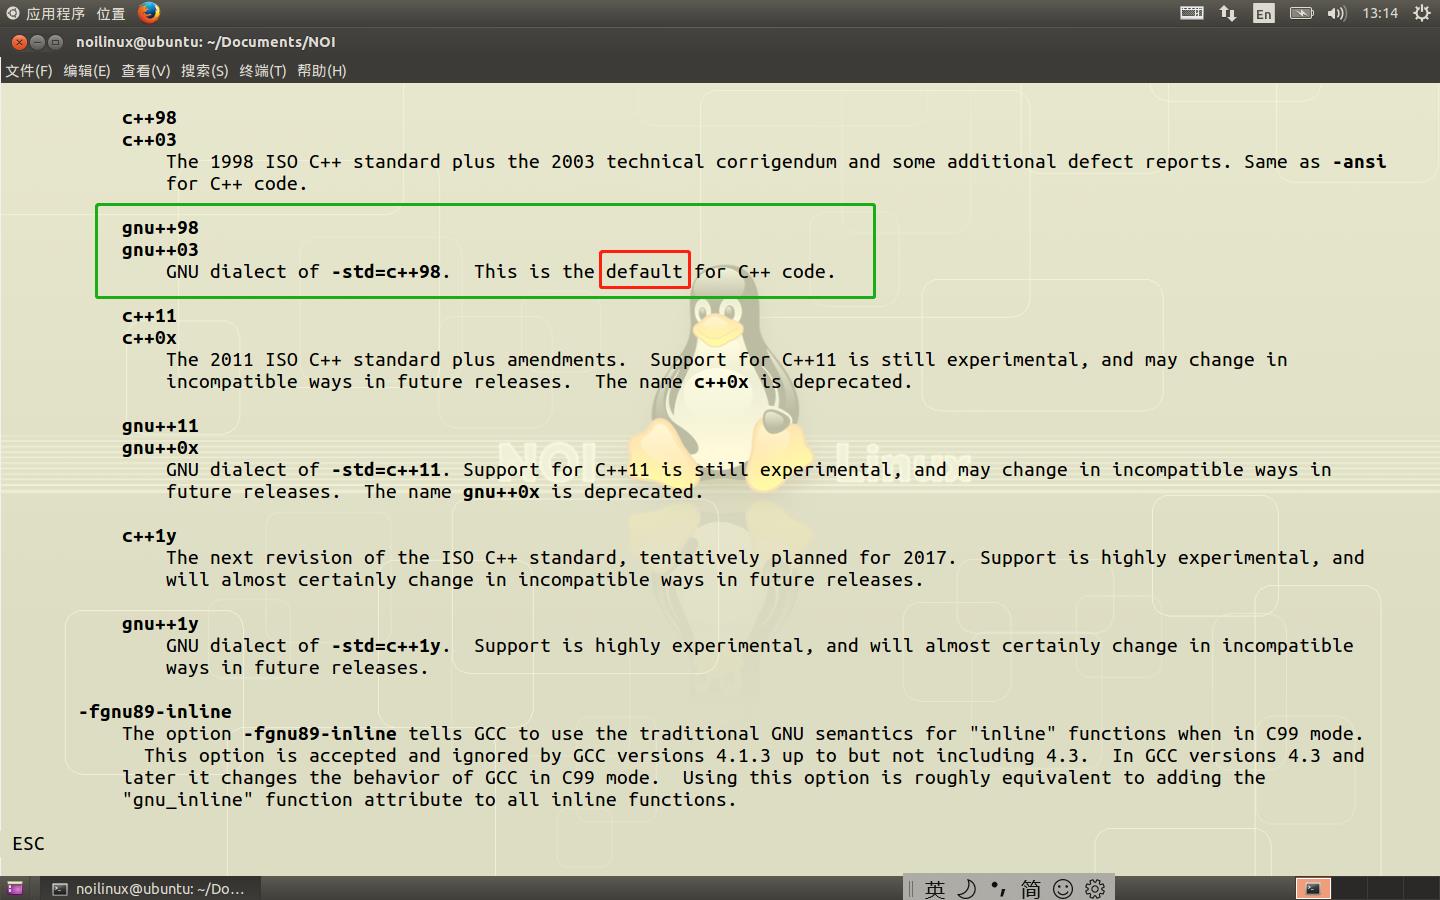Image resolution: width=1440 pixels, height=900 pixels.
Task: Click the word 'default' in gnu++98 description
Action: pyautogui.click(x=644, y=272)
